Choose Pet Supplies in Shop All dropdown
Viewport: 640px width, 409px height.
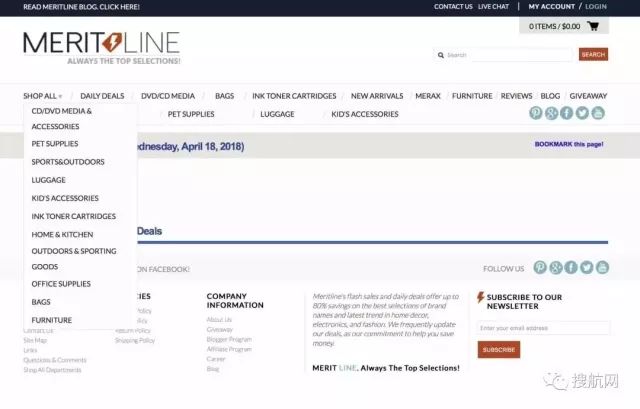55,144
